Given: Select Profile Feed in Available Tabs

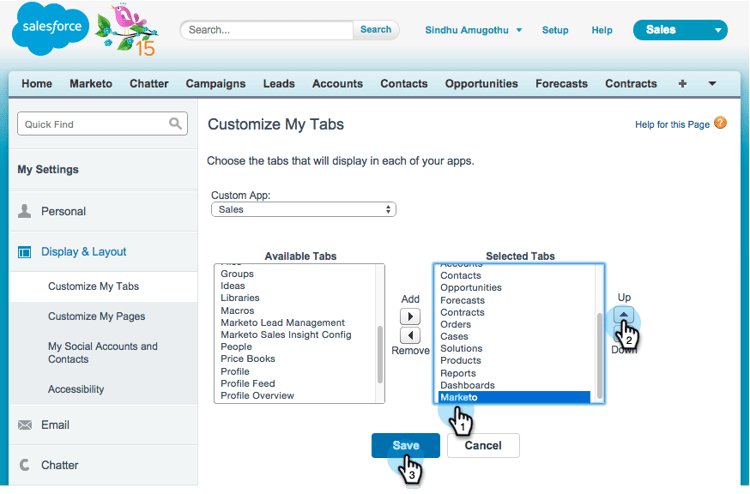Looking at the screenshot, I should [x=248, y=383].
